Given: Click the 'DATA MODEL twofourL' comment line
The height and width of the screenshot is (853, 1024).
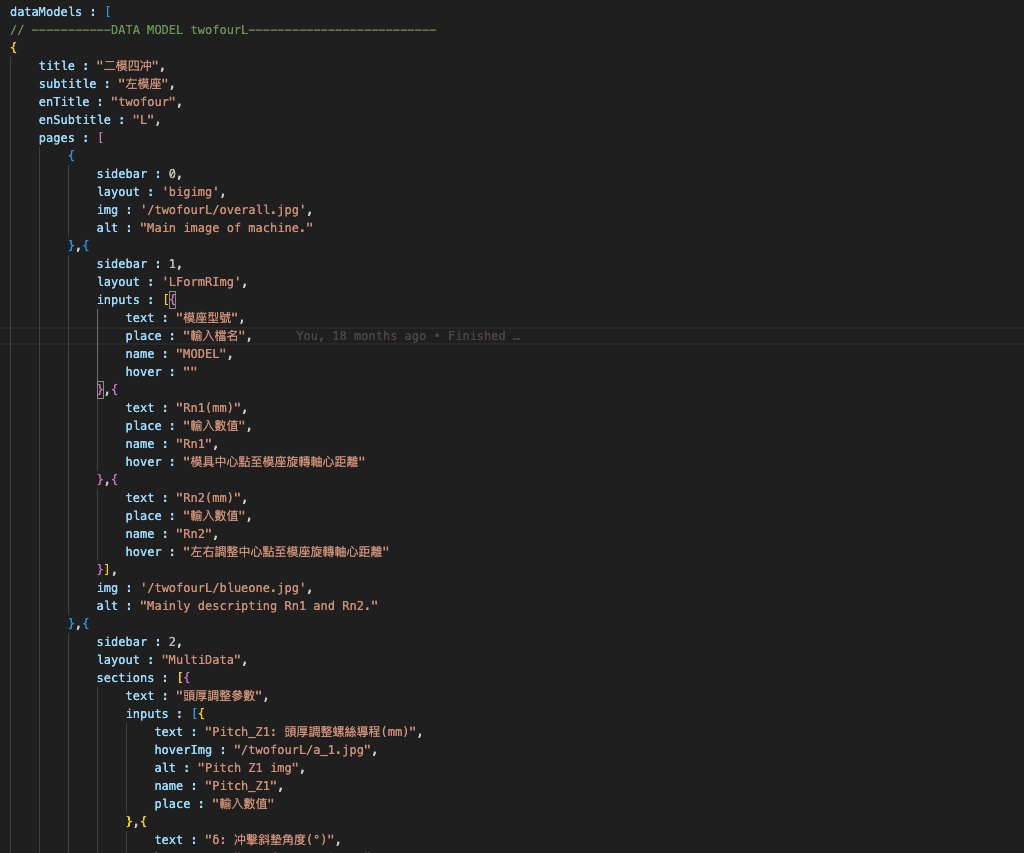Looking at the screenshot, I should pos(223,30).
